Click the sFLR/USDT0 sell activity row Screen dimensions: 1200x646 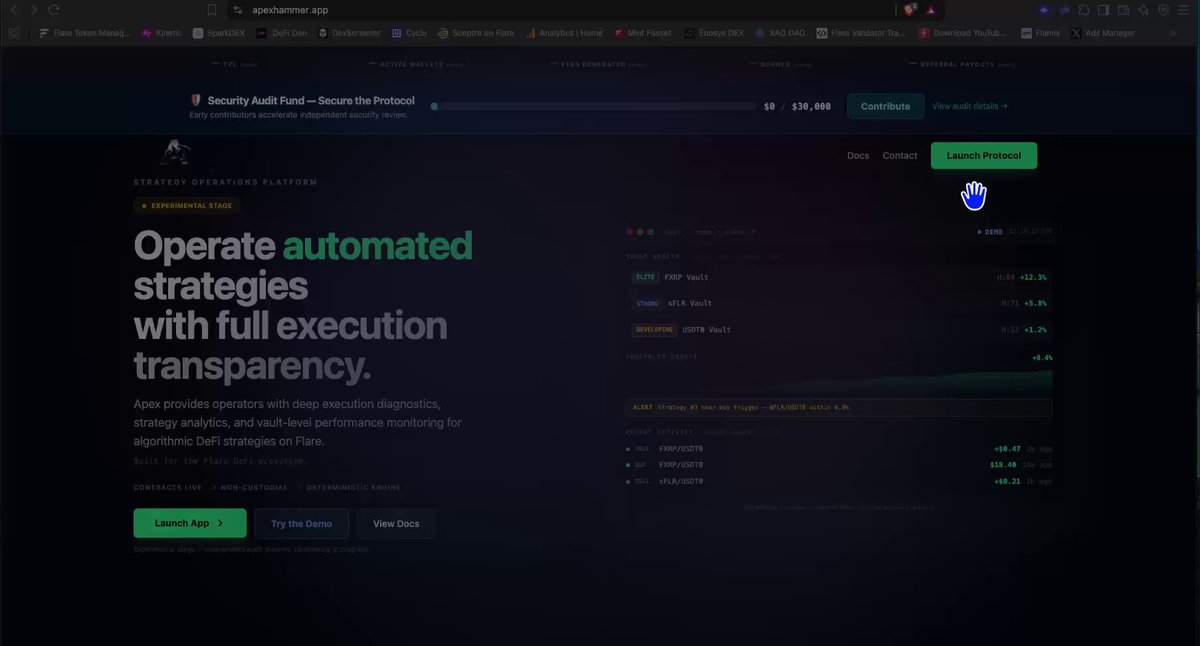[838, 481]
